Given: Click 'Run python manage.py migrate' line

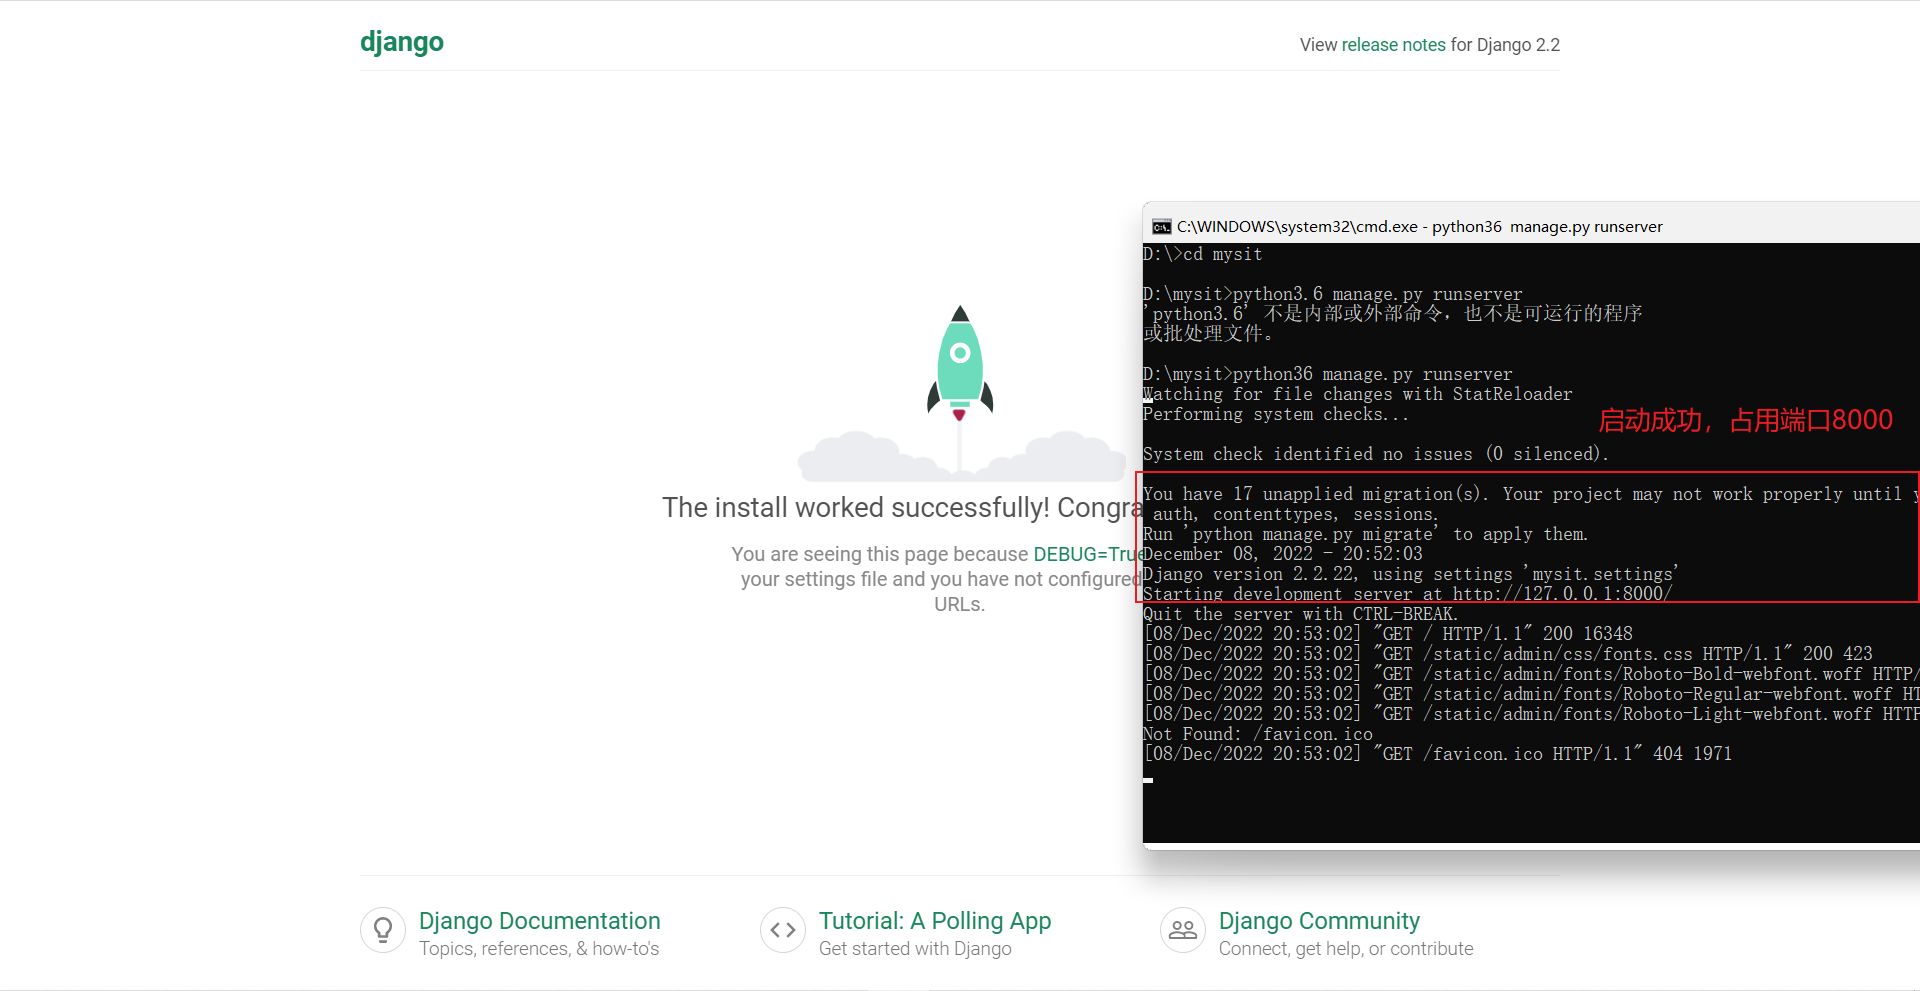Looking at the screenshot, I should coord(1366,535).
